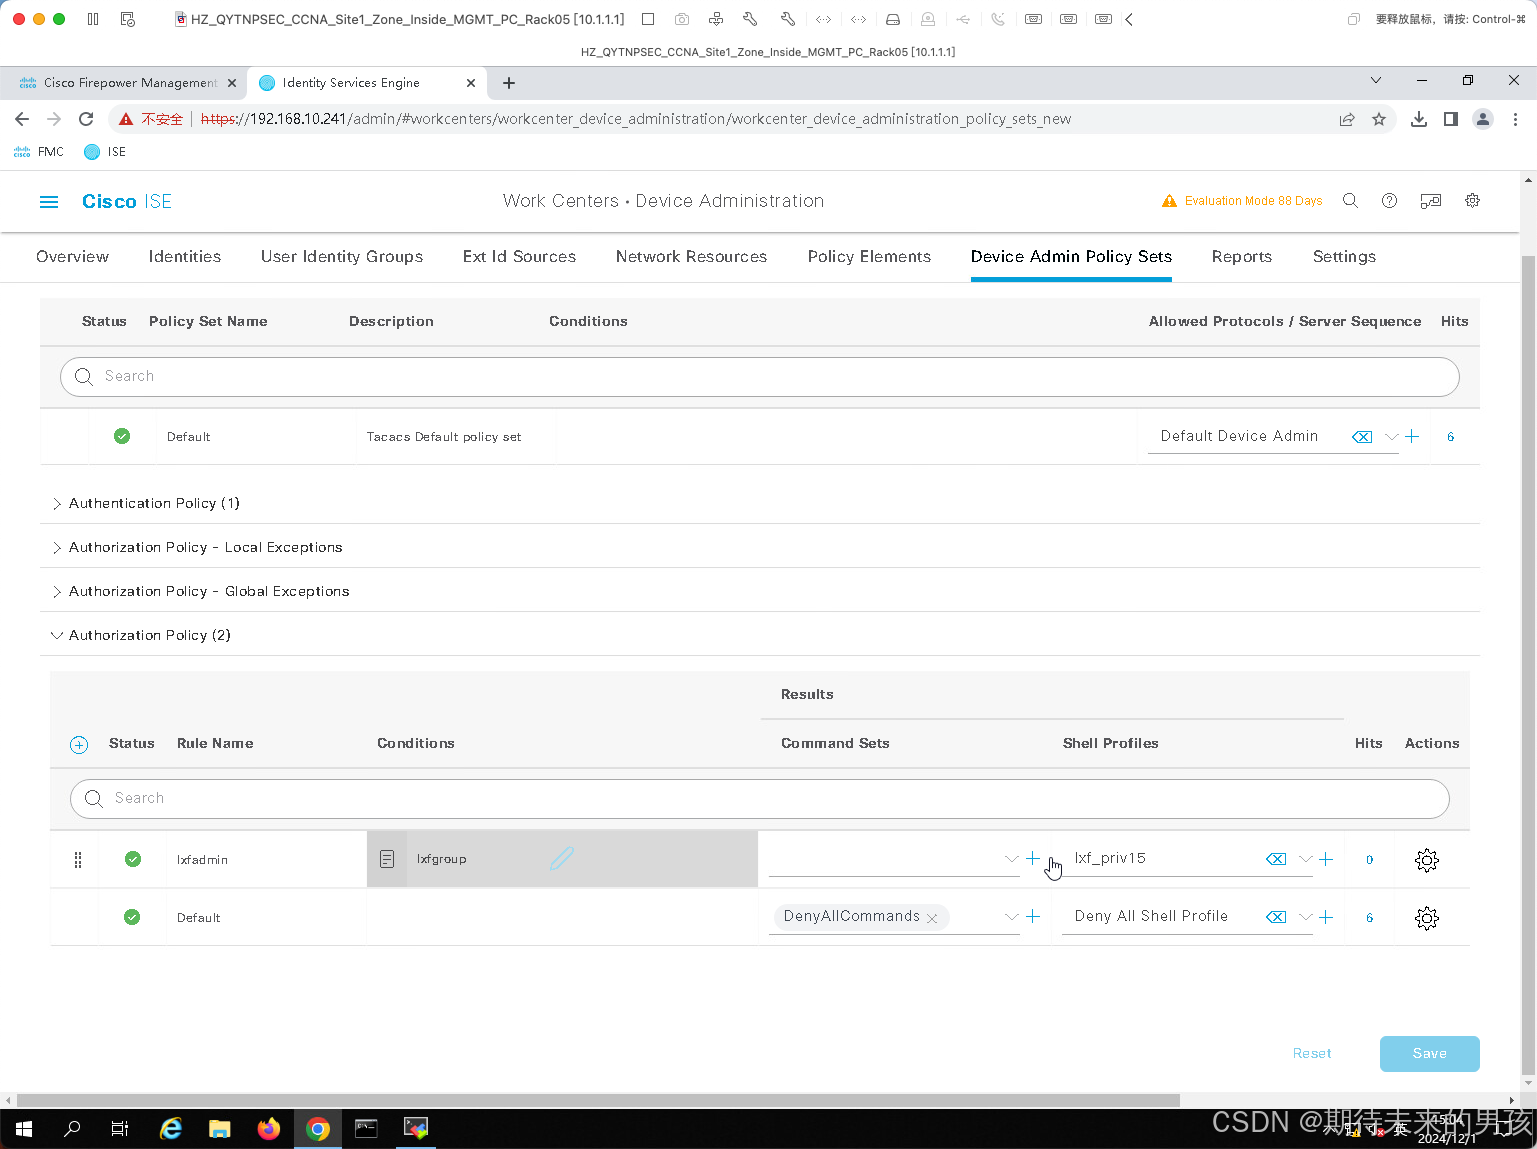Click the ISE global search magnifier icon
Viewport: 1537px width, 1149px height.
[1350, 201]
